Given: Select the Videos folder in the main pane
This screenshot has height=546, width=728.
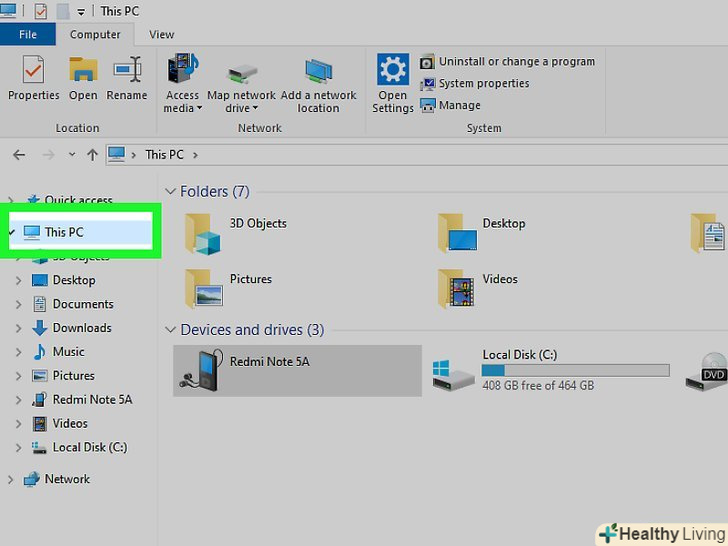Looking at the screenshot, I should [478, 288].
